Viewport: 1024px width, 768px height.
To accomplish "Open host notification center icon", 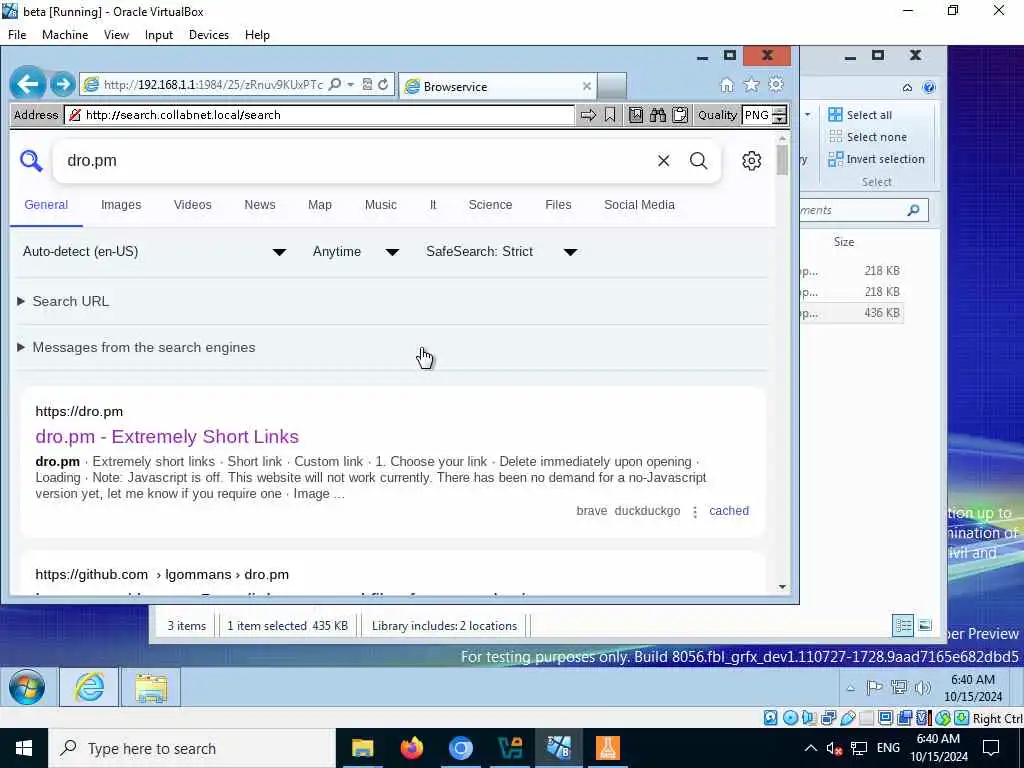I will [991, 748].
